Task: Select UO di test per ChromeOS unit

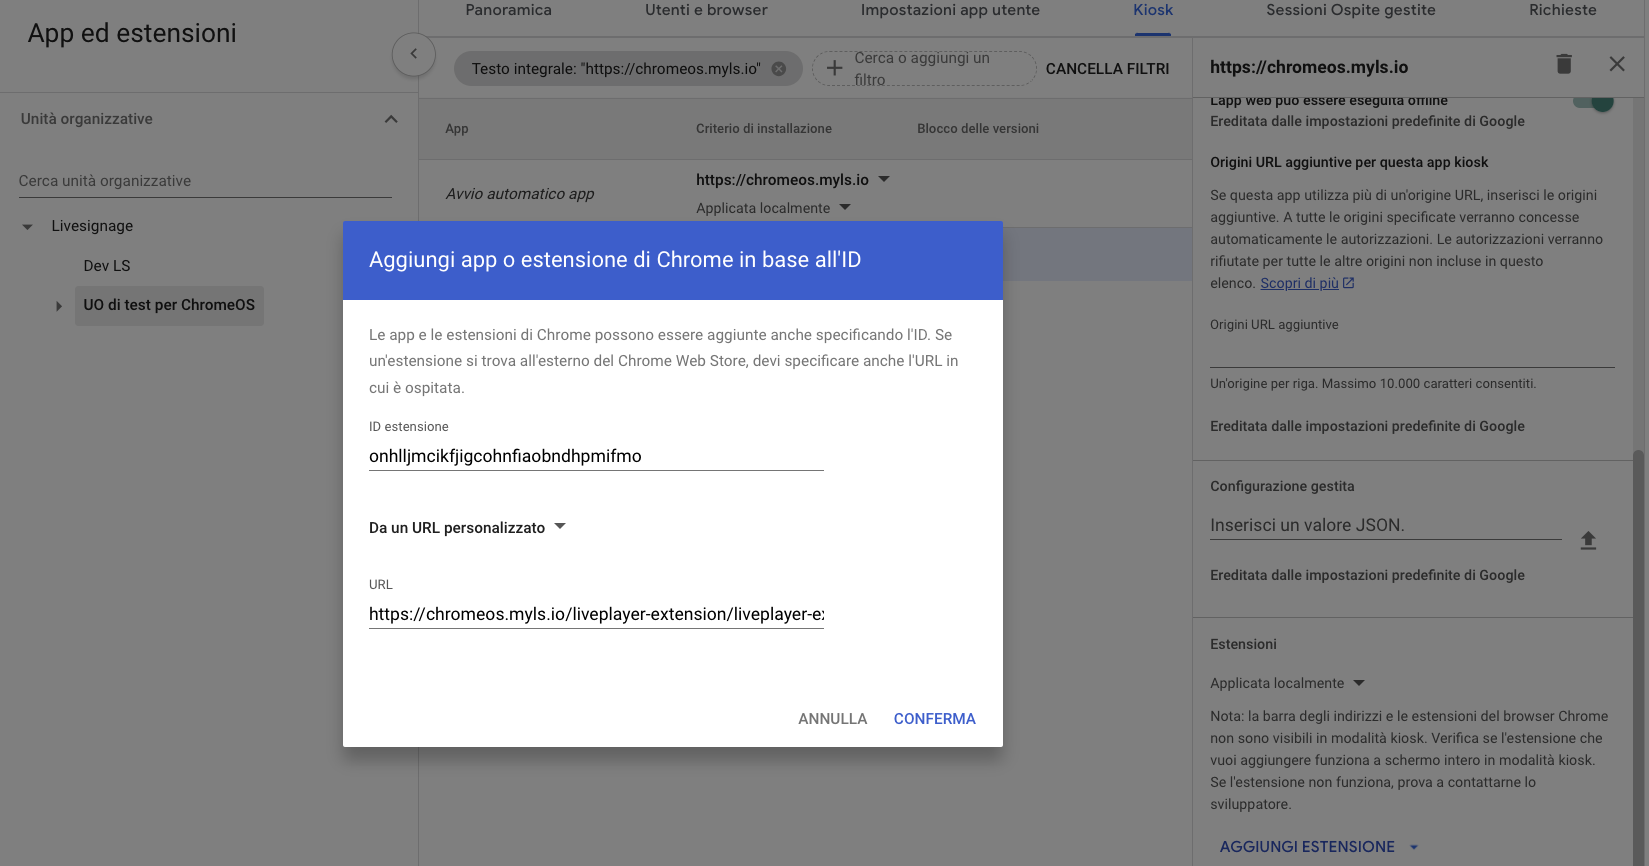Action: [169, 305]
